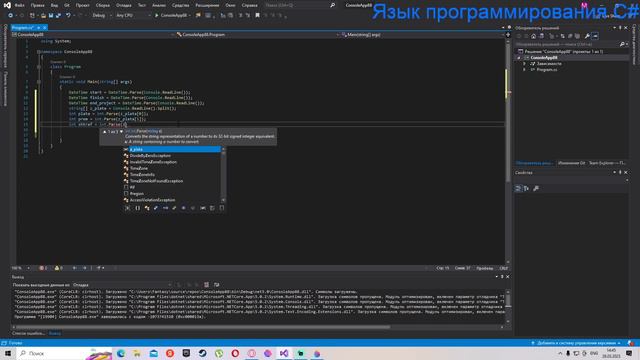Image resolution: width=640 pixels, height=360 pixels.
Task: Toggle first IntelliSense filter icon in filter bar
Action: click(128, 208)
